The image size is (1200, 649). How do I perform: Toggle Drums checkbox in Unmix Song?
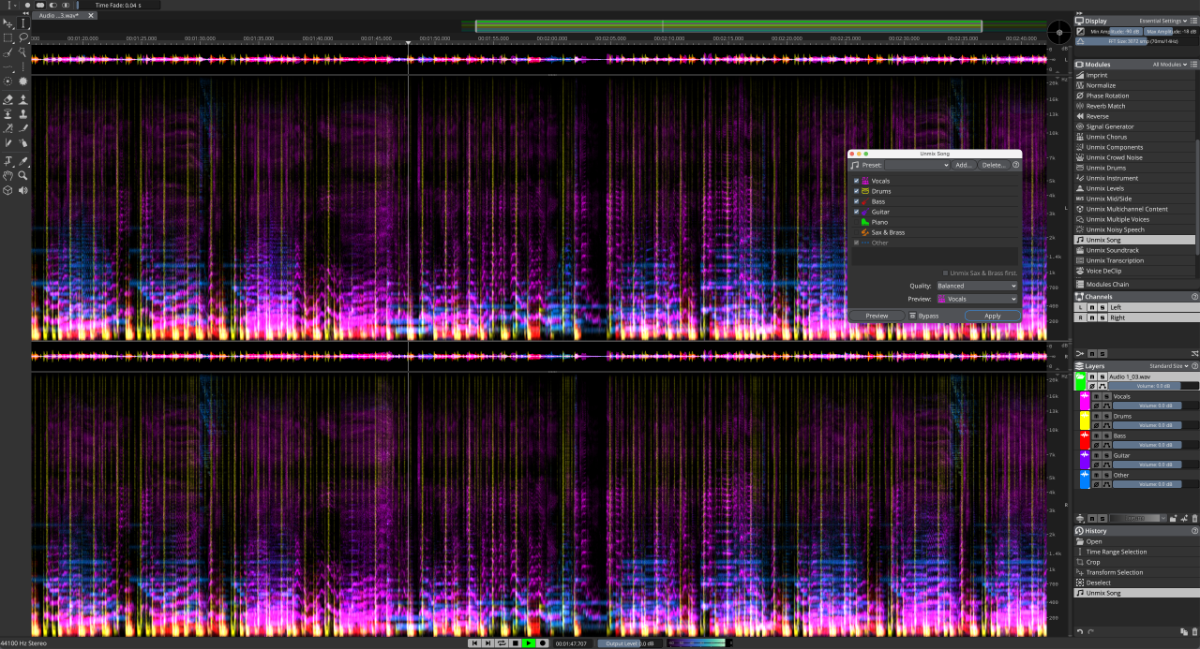(x=856, y=191)
